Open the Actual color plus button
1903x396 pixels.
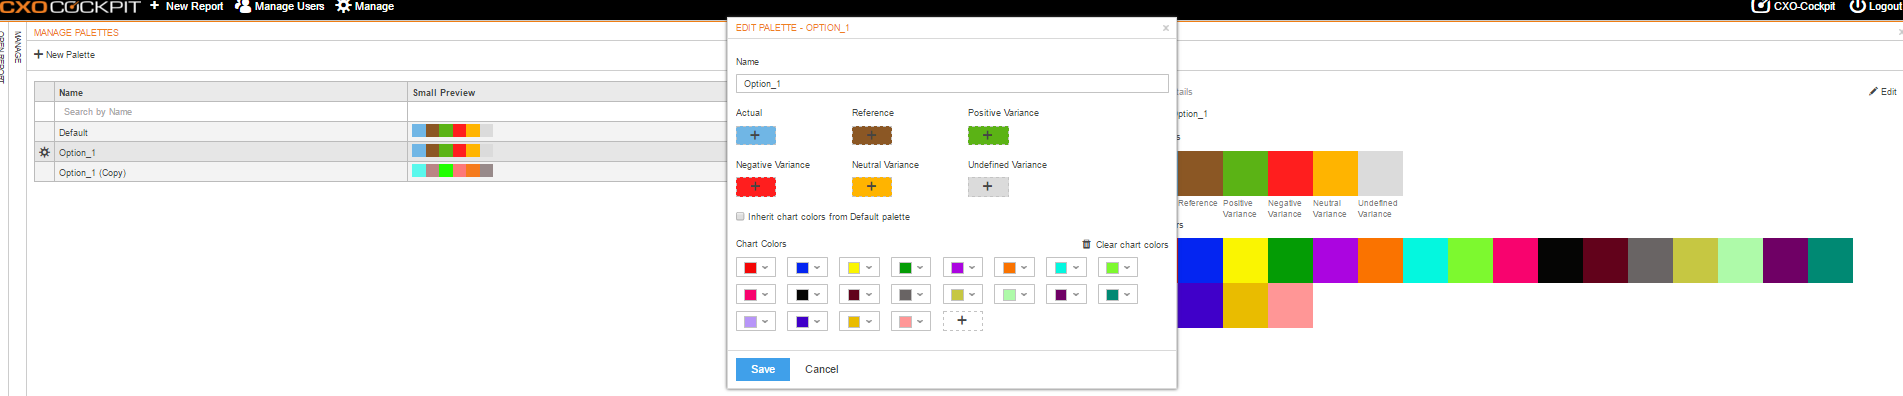[x=755, y=135]
